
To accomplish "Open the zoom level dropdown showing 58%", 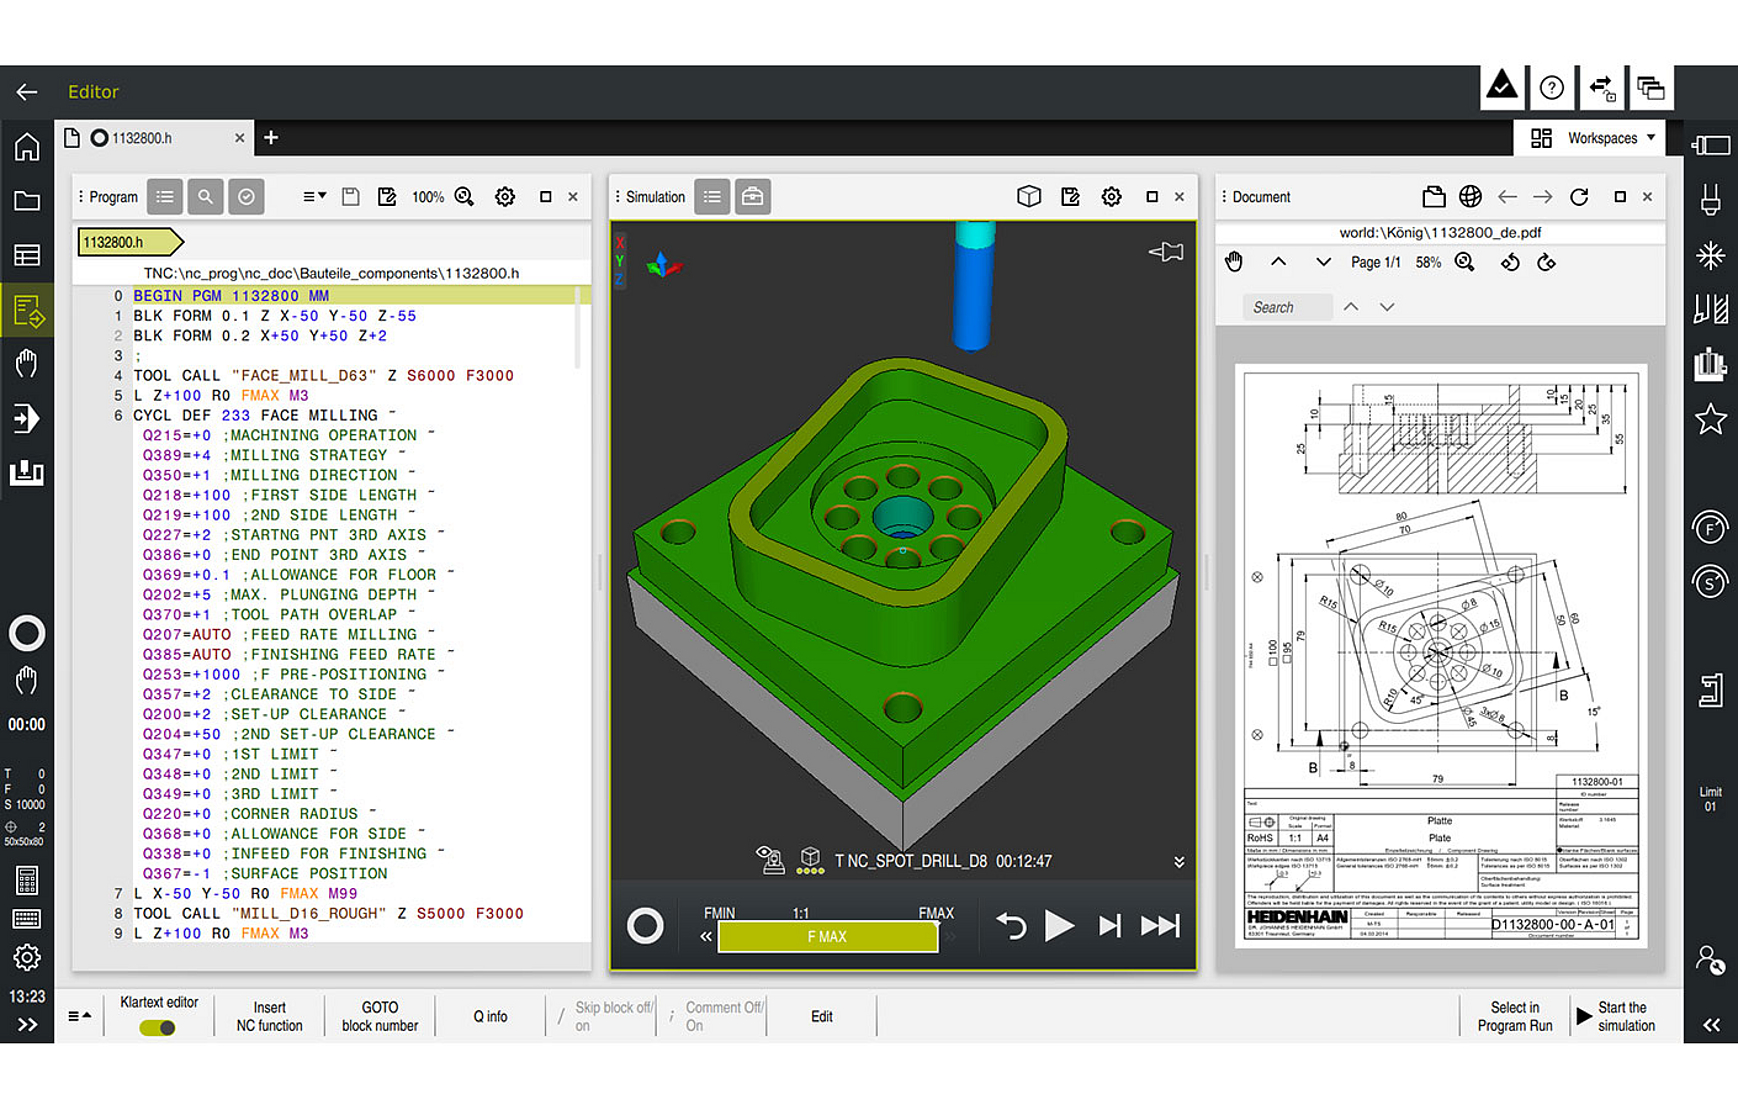I will (x=1428, y=262).
